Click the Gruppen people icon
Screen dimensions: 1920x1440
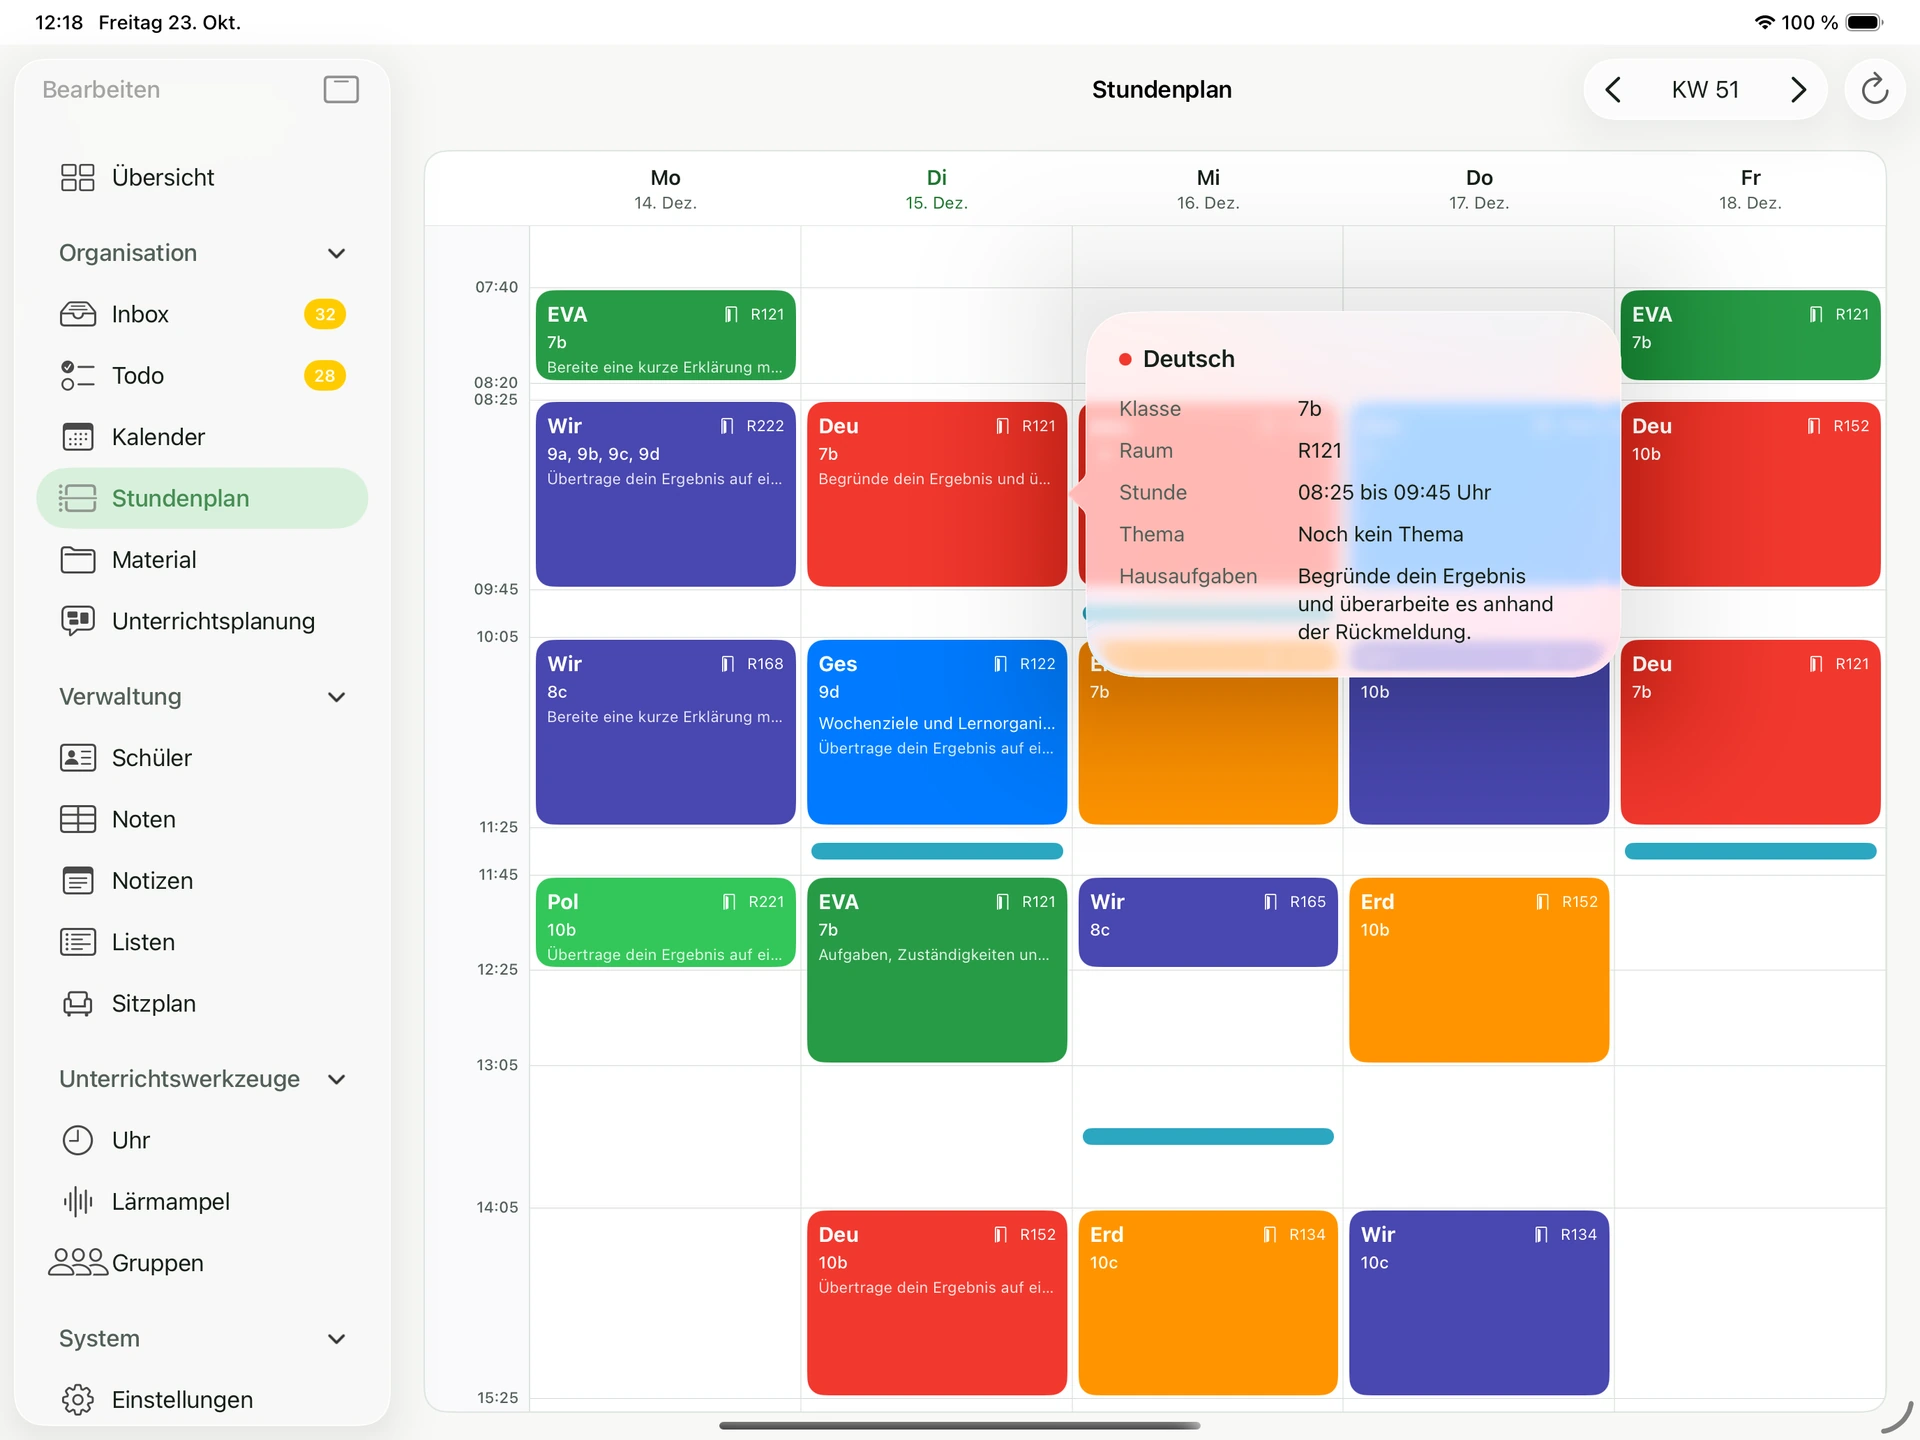click(x=78, y=1262)
